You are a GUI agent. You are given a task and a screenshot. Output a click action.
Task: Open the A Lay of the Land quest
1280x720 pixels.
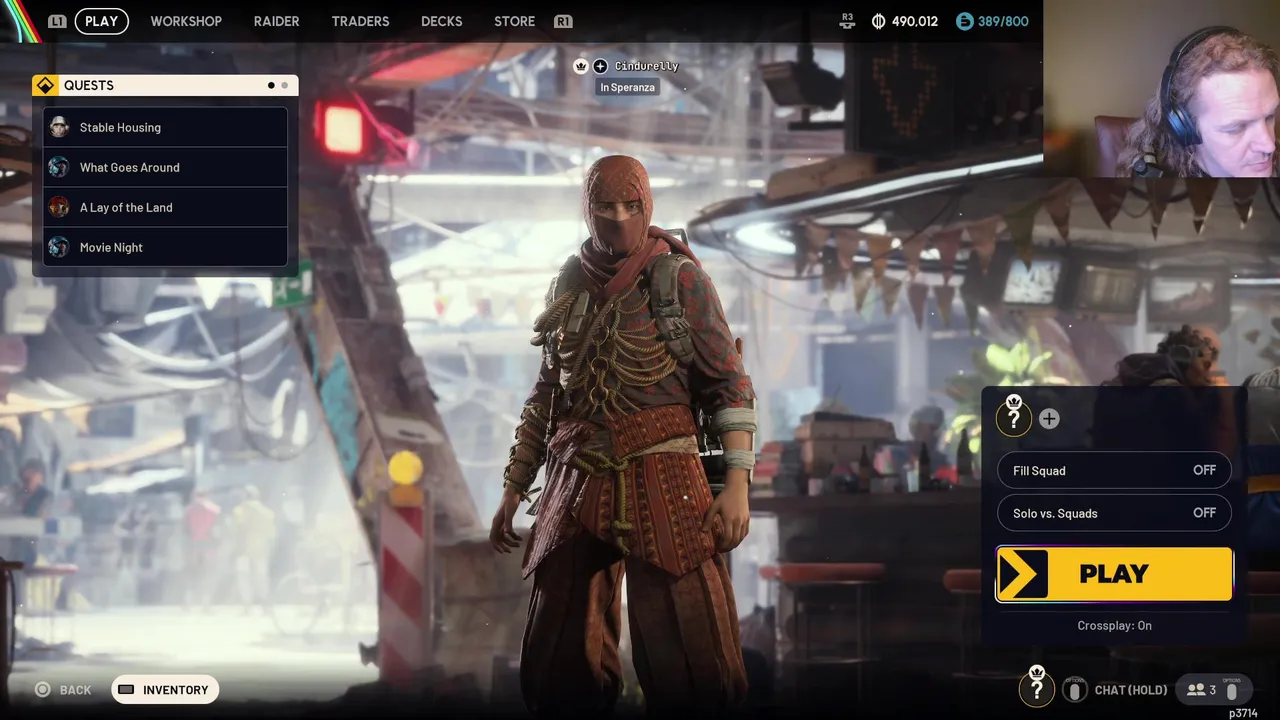click(x=165, y=207)
